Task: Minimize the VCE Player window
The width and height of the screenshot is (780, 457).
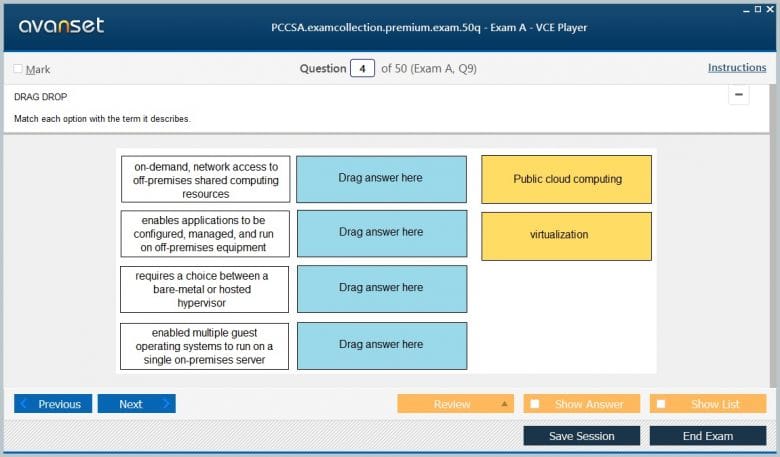Action: click(746, 9)
